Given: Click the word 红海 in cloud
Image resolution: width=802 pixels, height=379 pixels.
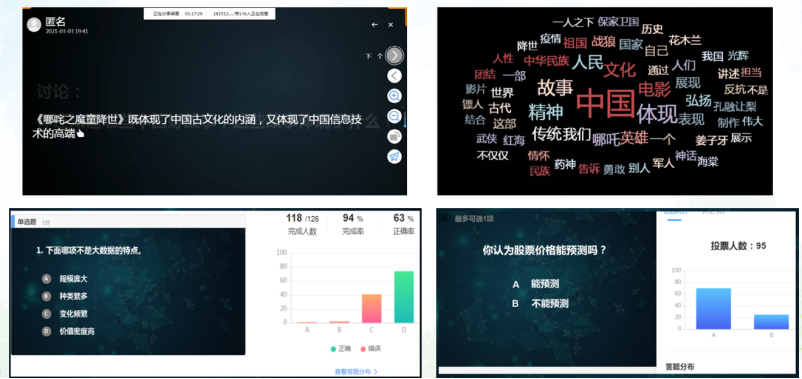Looking at the screenshot, I should coord(514,140).
